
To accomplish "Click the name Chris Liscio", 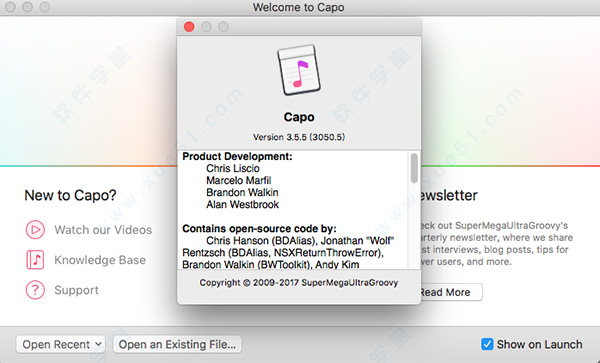I will tap(233, 168).
